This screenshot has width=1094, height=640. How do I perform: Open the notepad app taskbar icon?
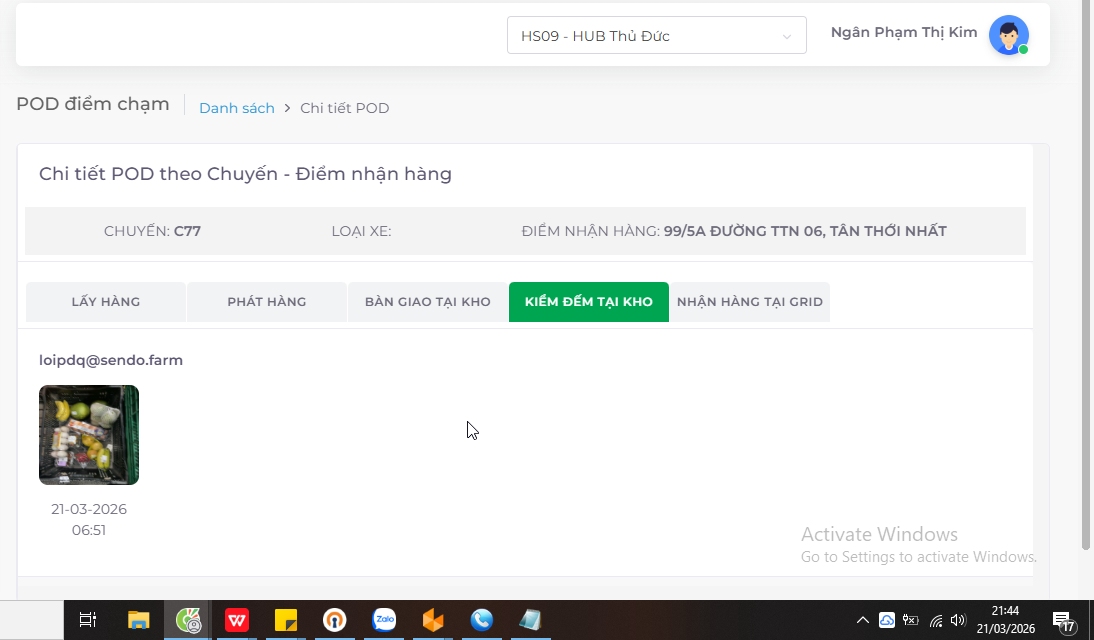tap(530, 620)
